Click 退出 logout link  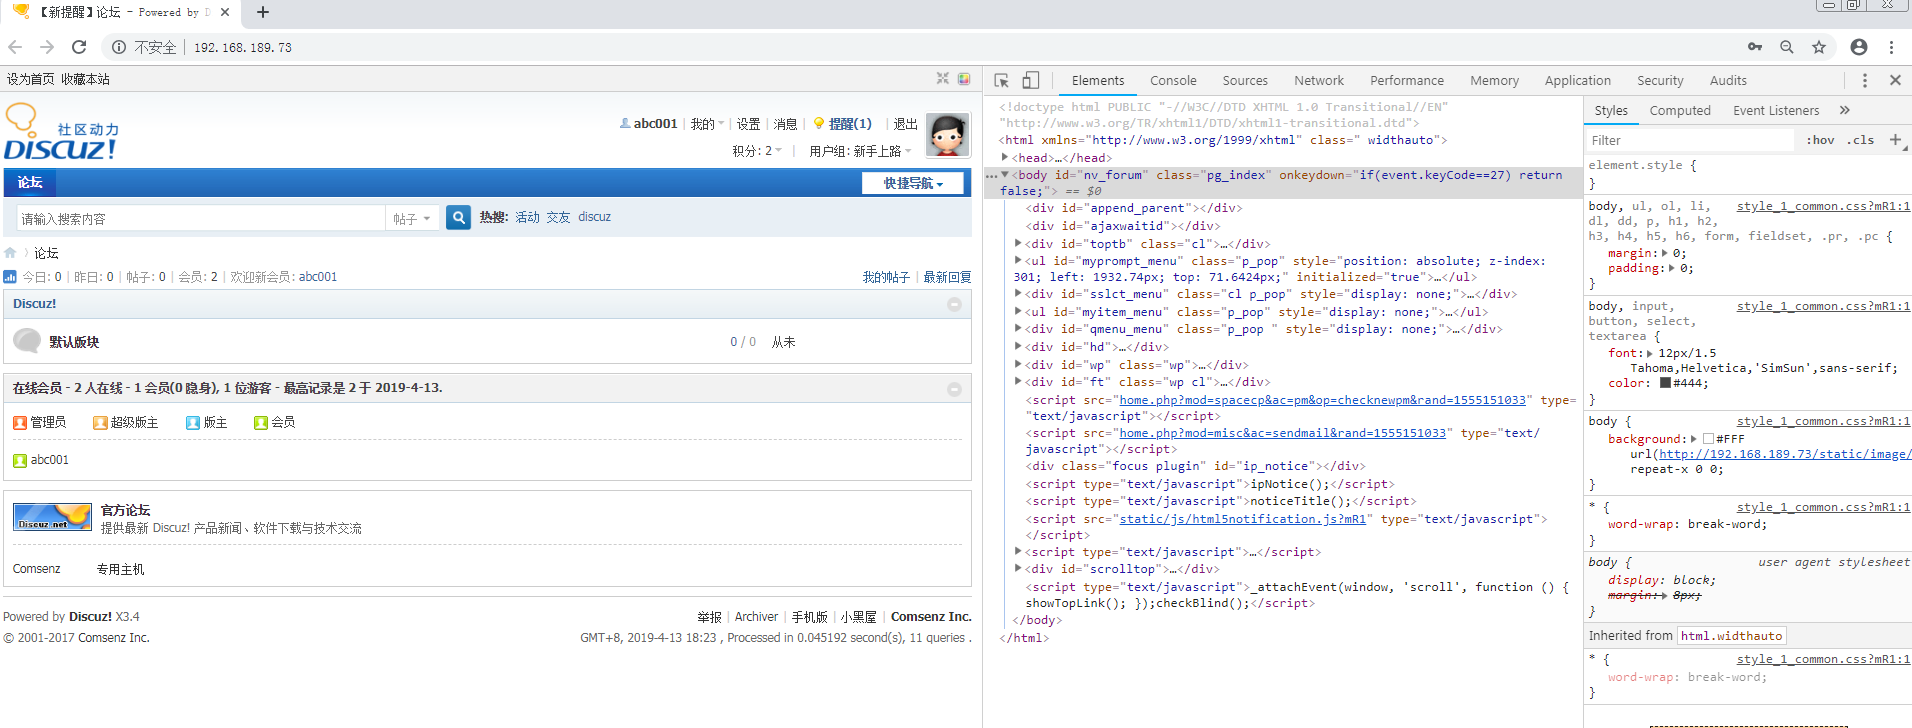[x=905, y=124]
